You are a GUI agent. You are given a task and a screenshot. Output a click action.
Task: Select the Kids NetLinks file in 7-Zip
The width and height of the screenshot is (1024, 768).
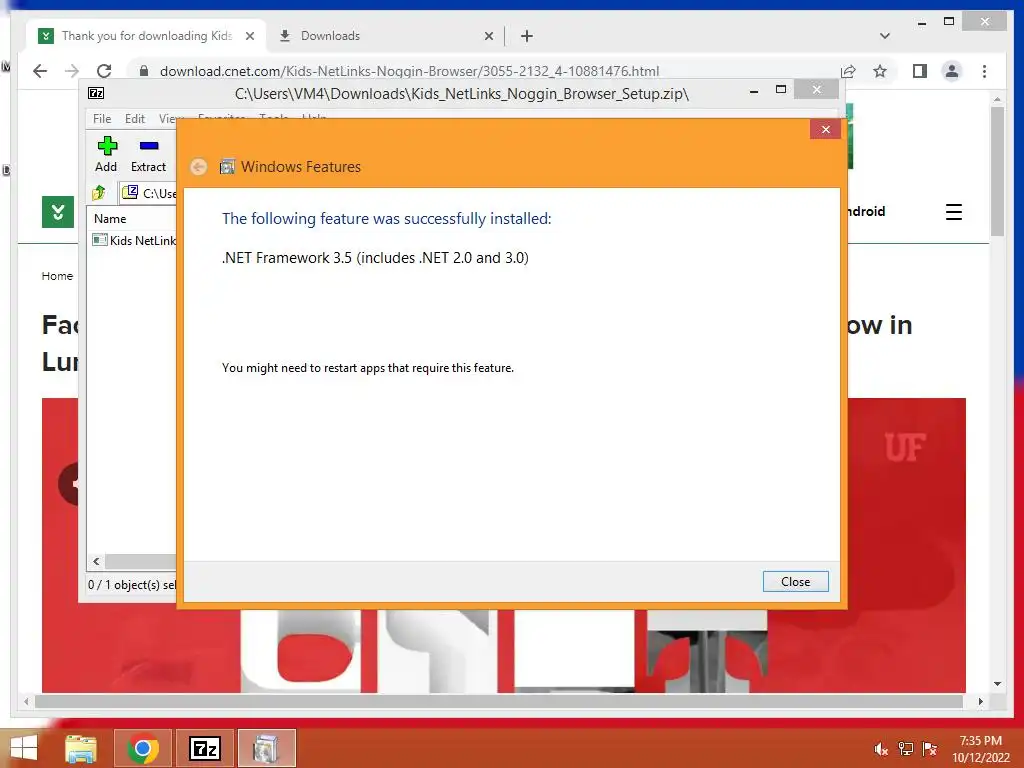(135, 240)
